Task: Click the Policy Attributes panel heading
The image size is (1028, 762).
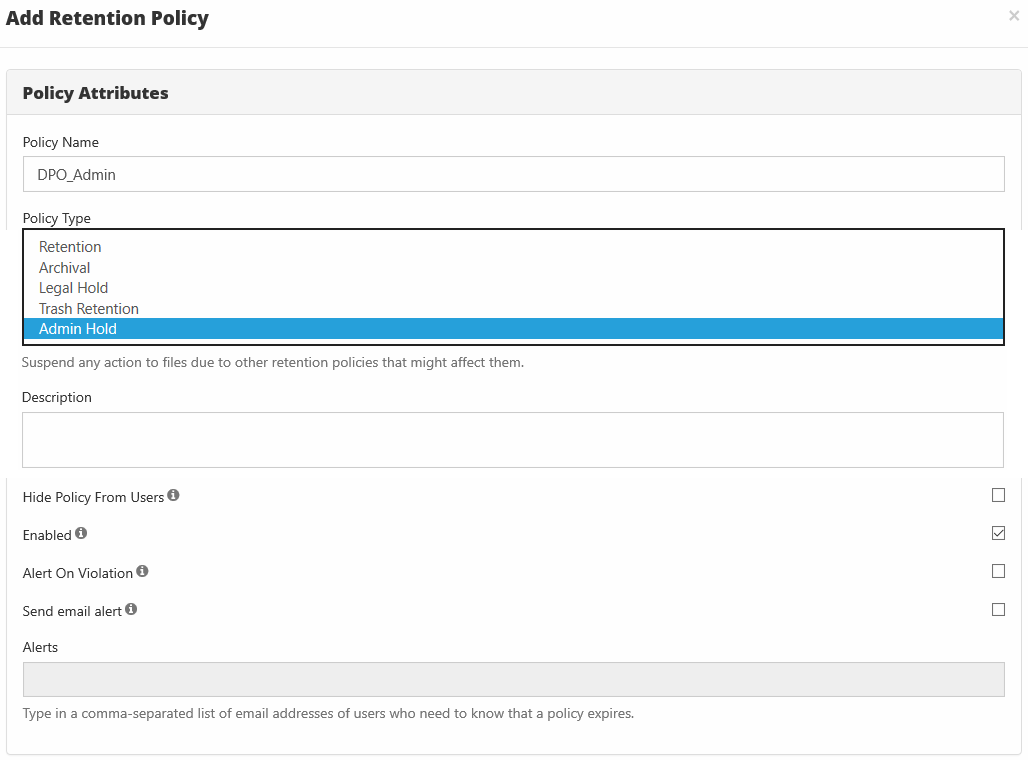Action: 96,93
